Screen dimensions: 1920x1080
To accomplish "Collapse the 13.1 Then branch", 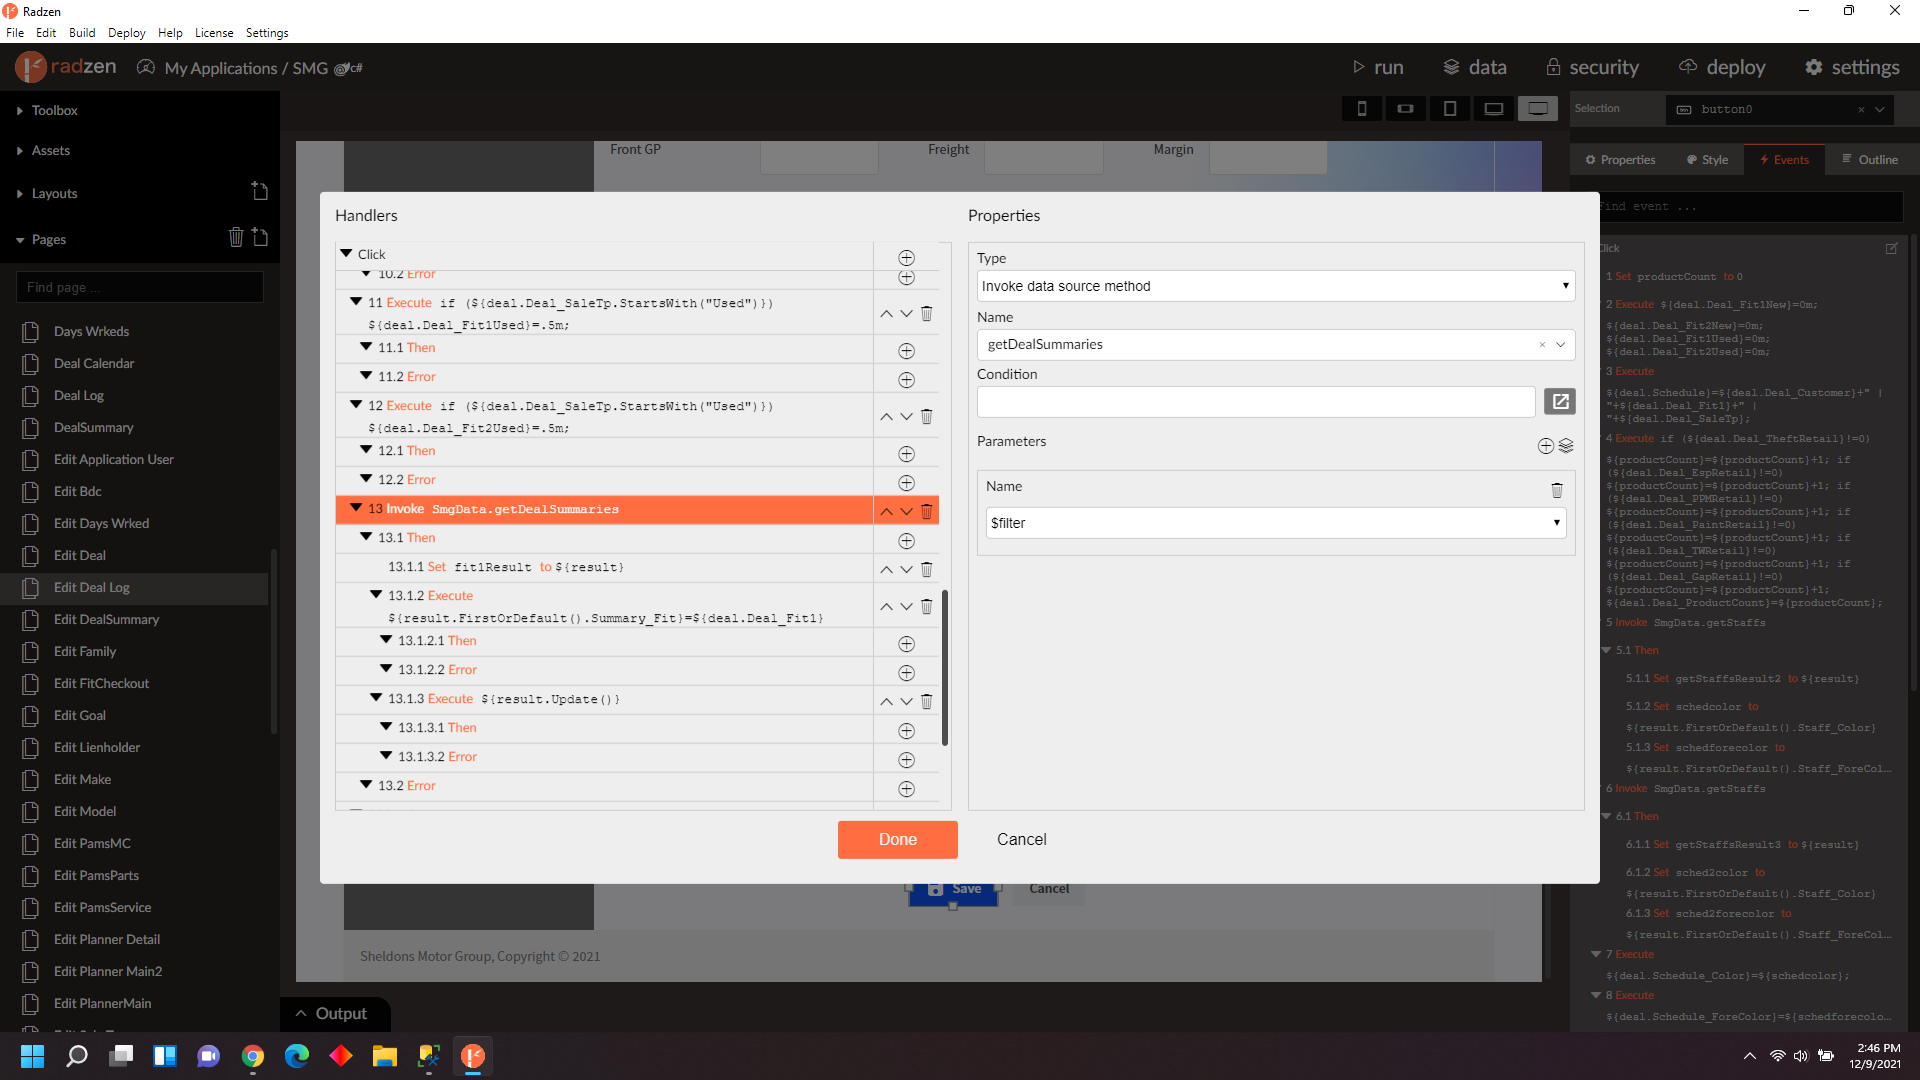I will (367, 537).
